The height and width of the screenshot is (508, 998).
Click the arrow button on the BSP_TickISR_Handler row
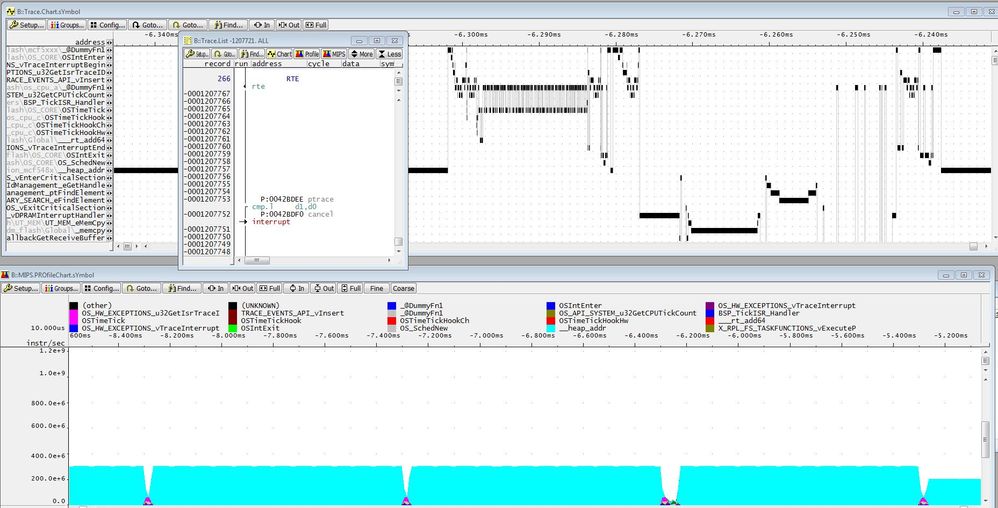coord(110,102)
